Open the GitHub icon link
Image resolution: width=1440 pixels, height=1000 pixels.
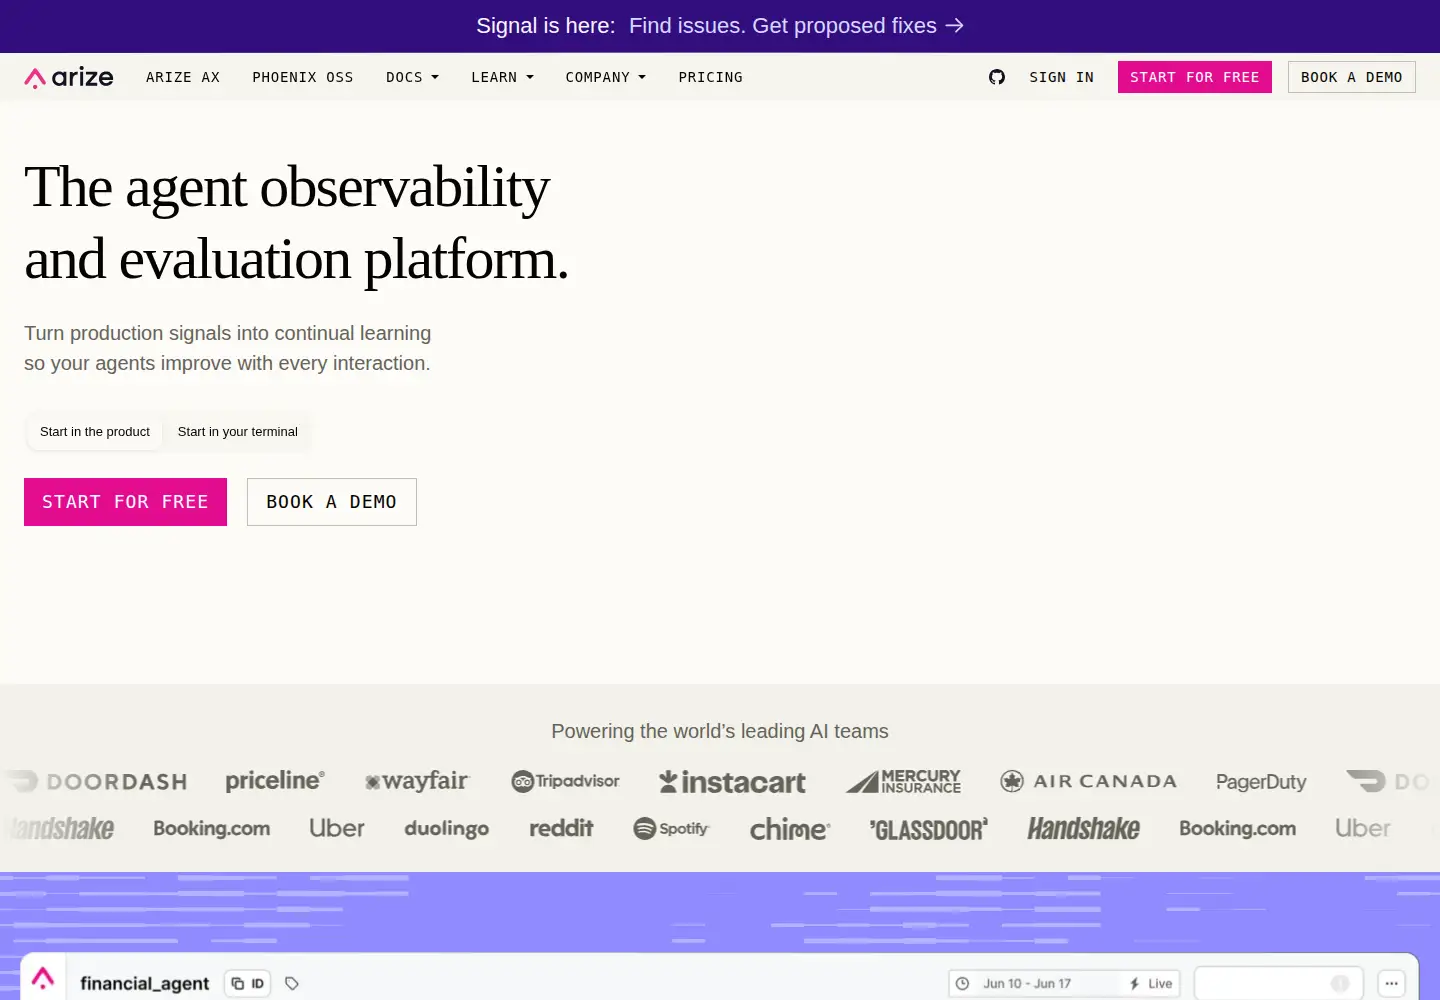tap(997, 77)
